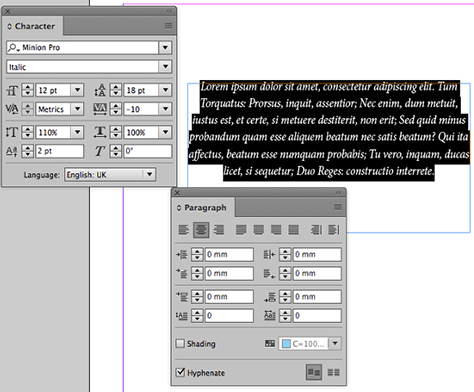Open the Italic font style dropdown
This screenshot has width=474, height=392.
[x=165, y=67]
